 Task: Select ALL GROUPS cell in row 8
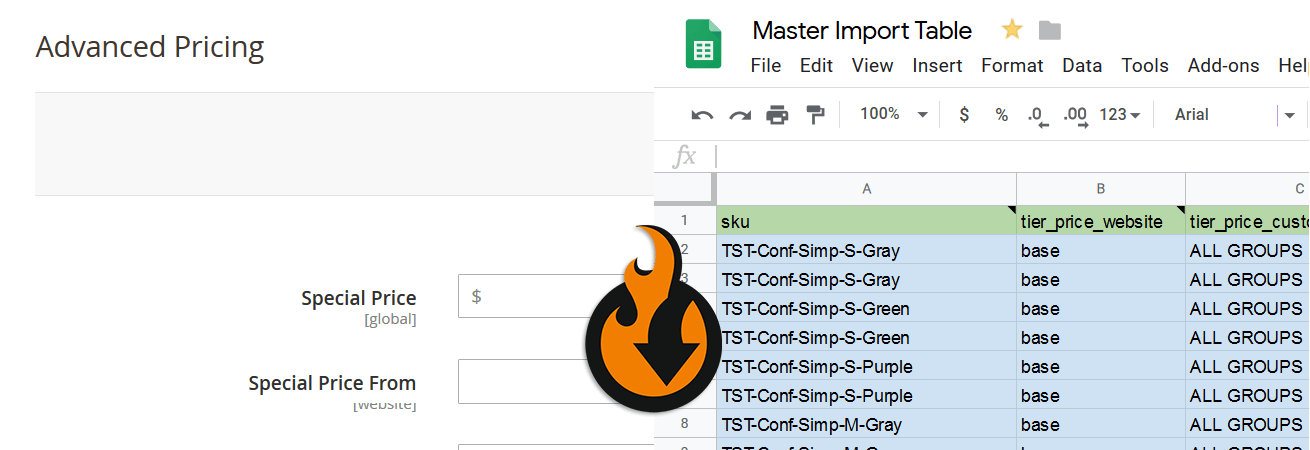click(x=1248, y=424)
